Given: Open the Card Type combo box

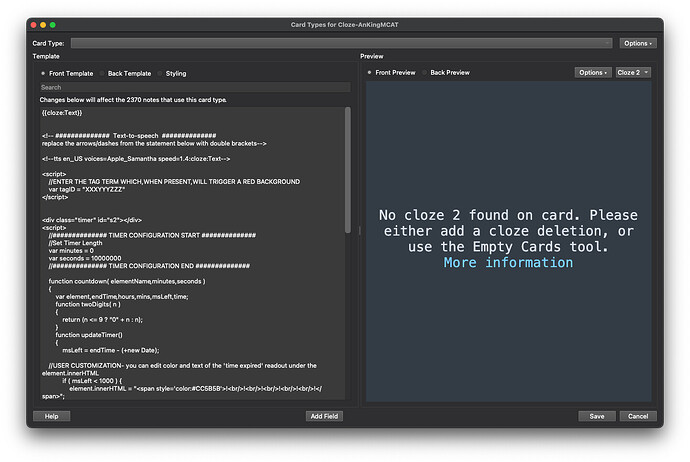Looking at the screenshot, I should coord(340,43).
